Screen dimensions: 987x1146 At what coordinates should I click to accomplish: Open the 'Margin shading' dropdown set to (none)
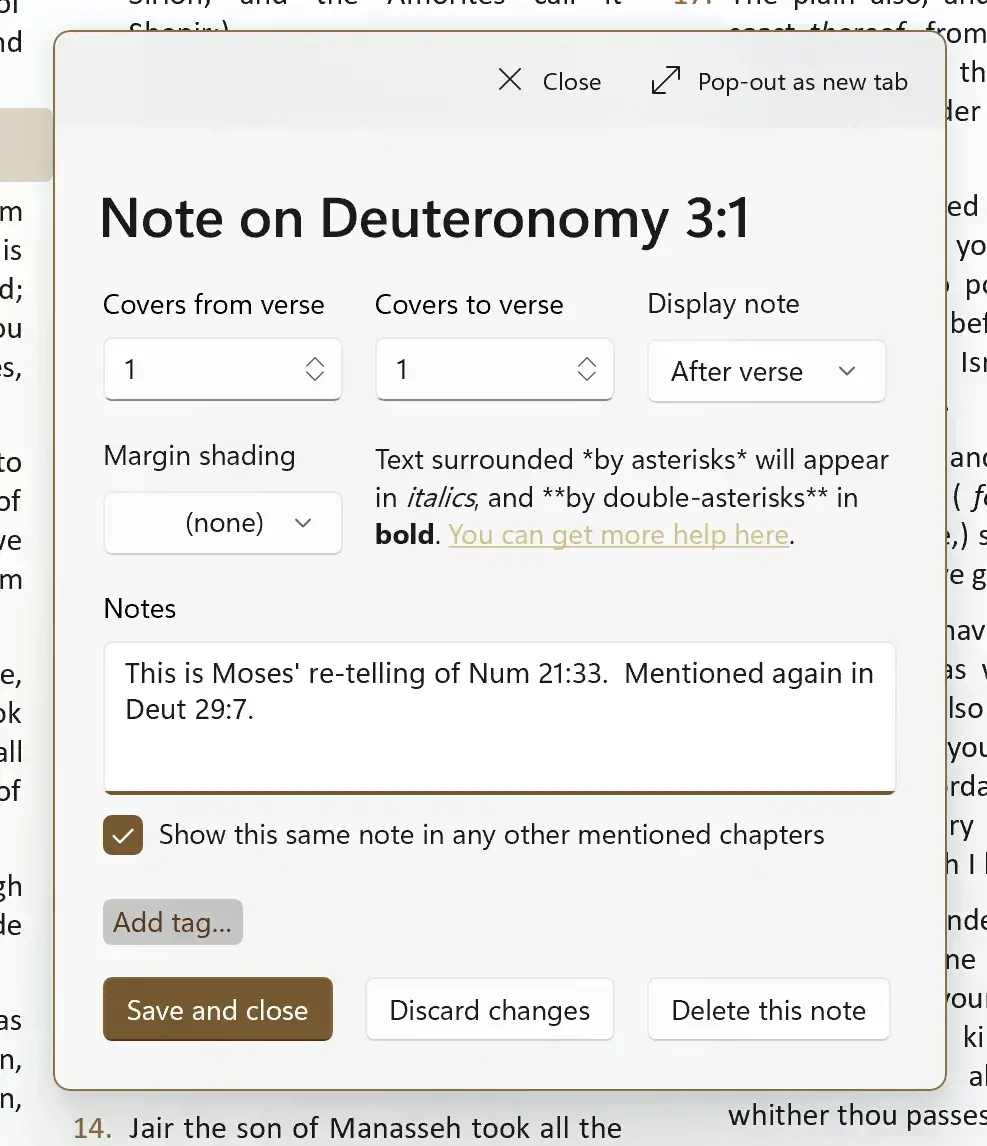[222, 523]
